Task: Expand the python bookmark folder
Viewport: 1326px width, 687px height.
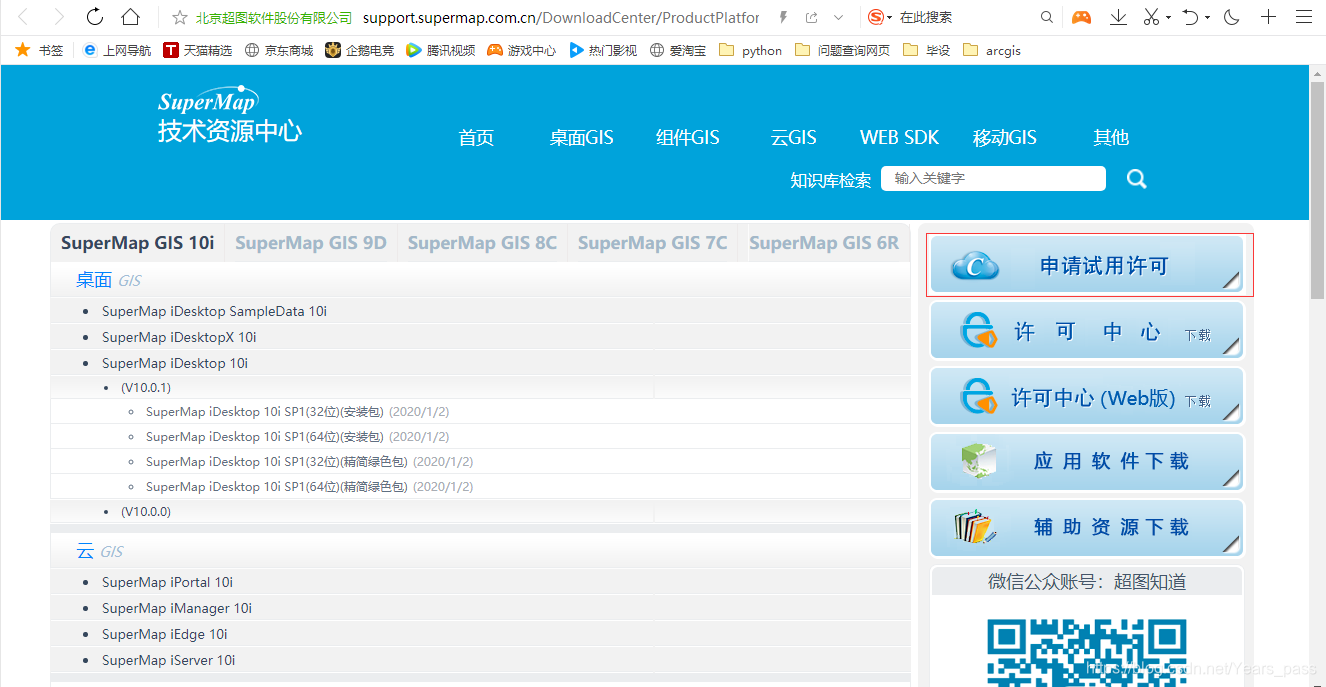Action: point(750,50)
